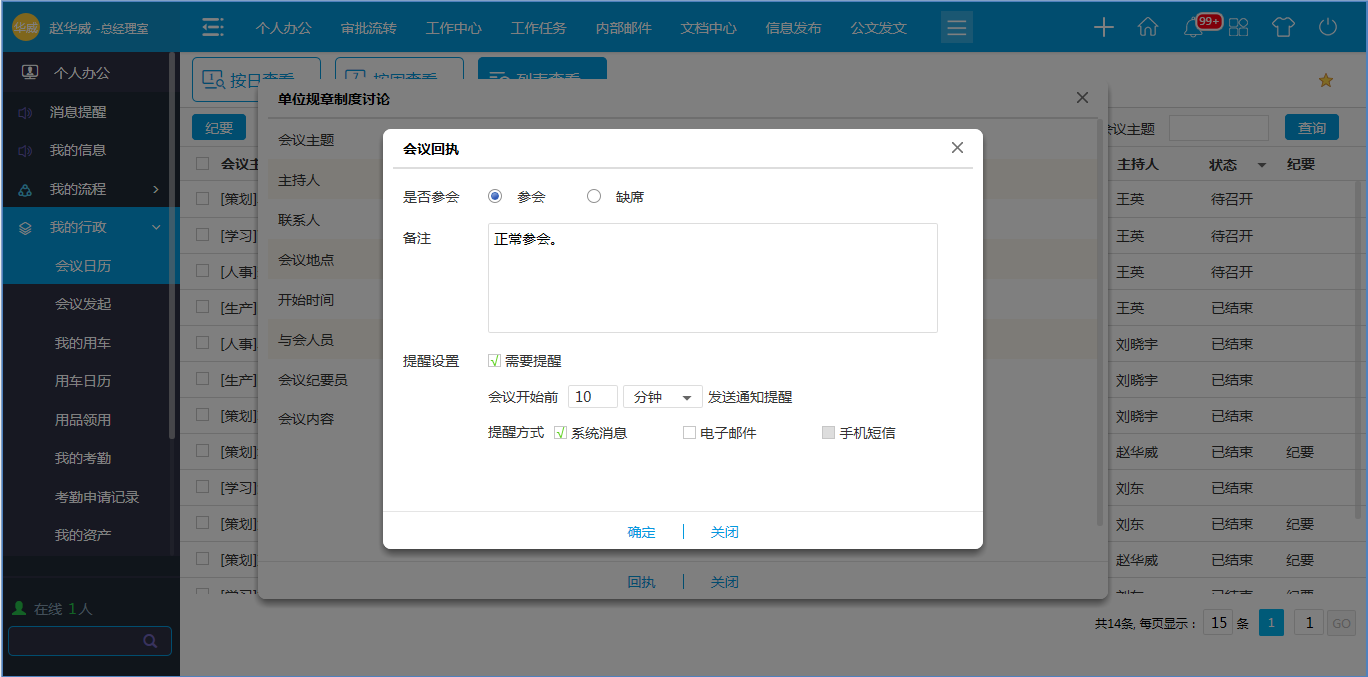Viewport: 1368px width, 677px height.
Task: Click the 确定 confirm button in the dialog
Action: click(641, 531)
